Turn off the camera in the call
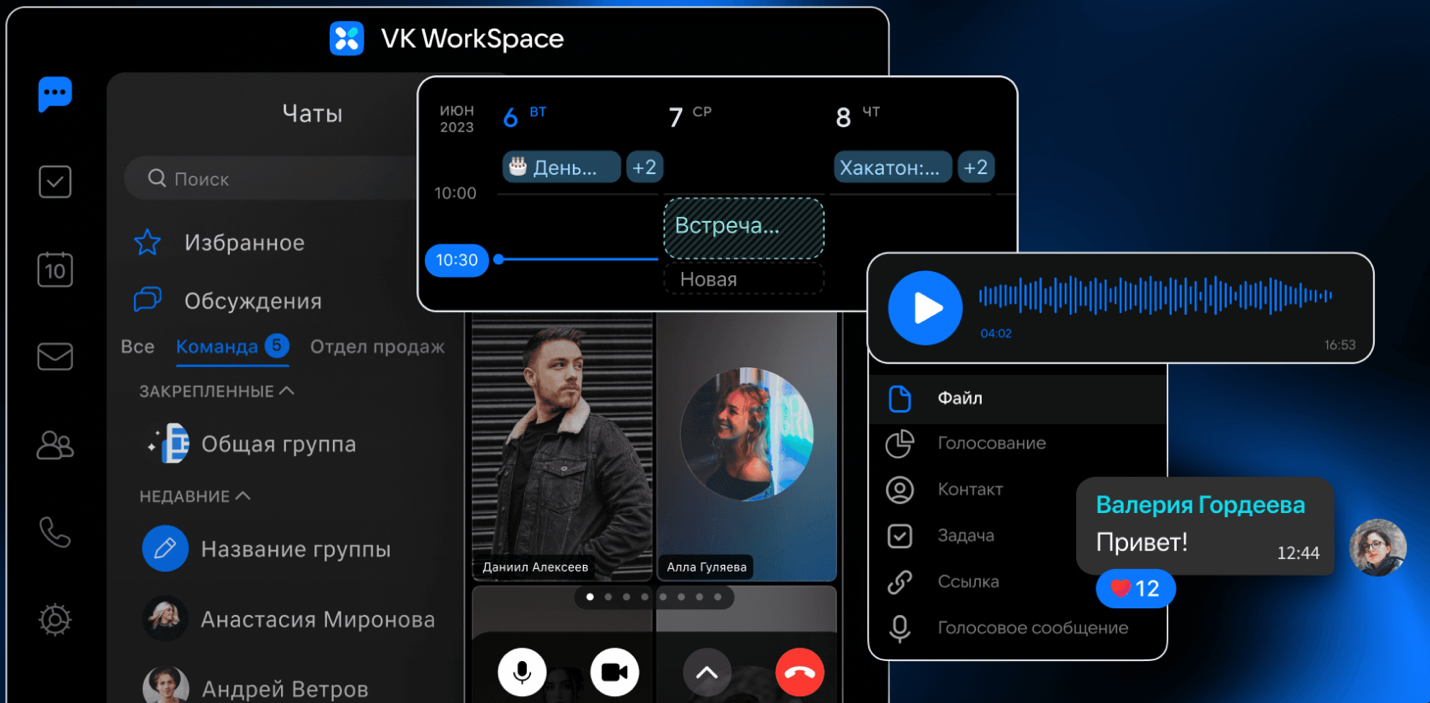 (614, 671)
